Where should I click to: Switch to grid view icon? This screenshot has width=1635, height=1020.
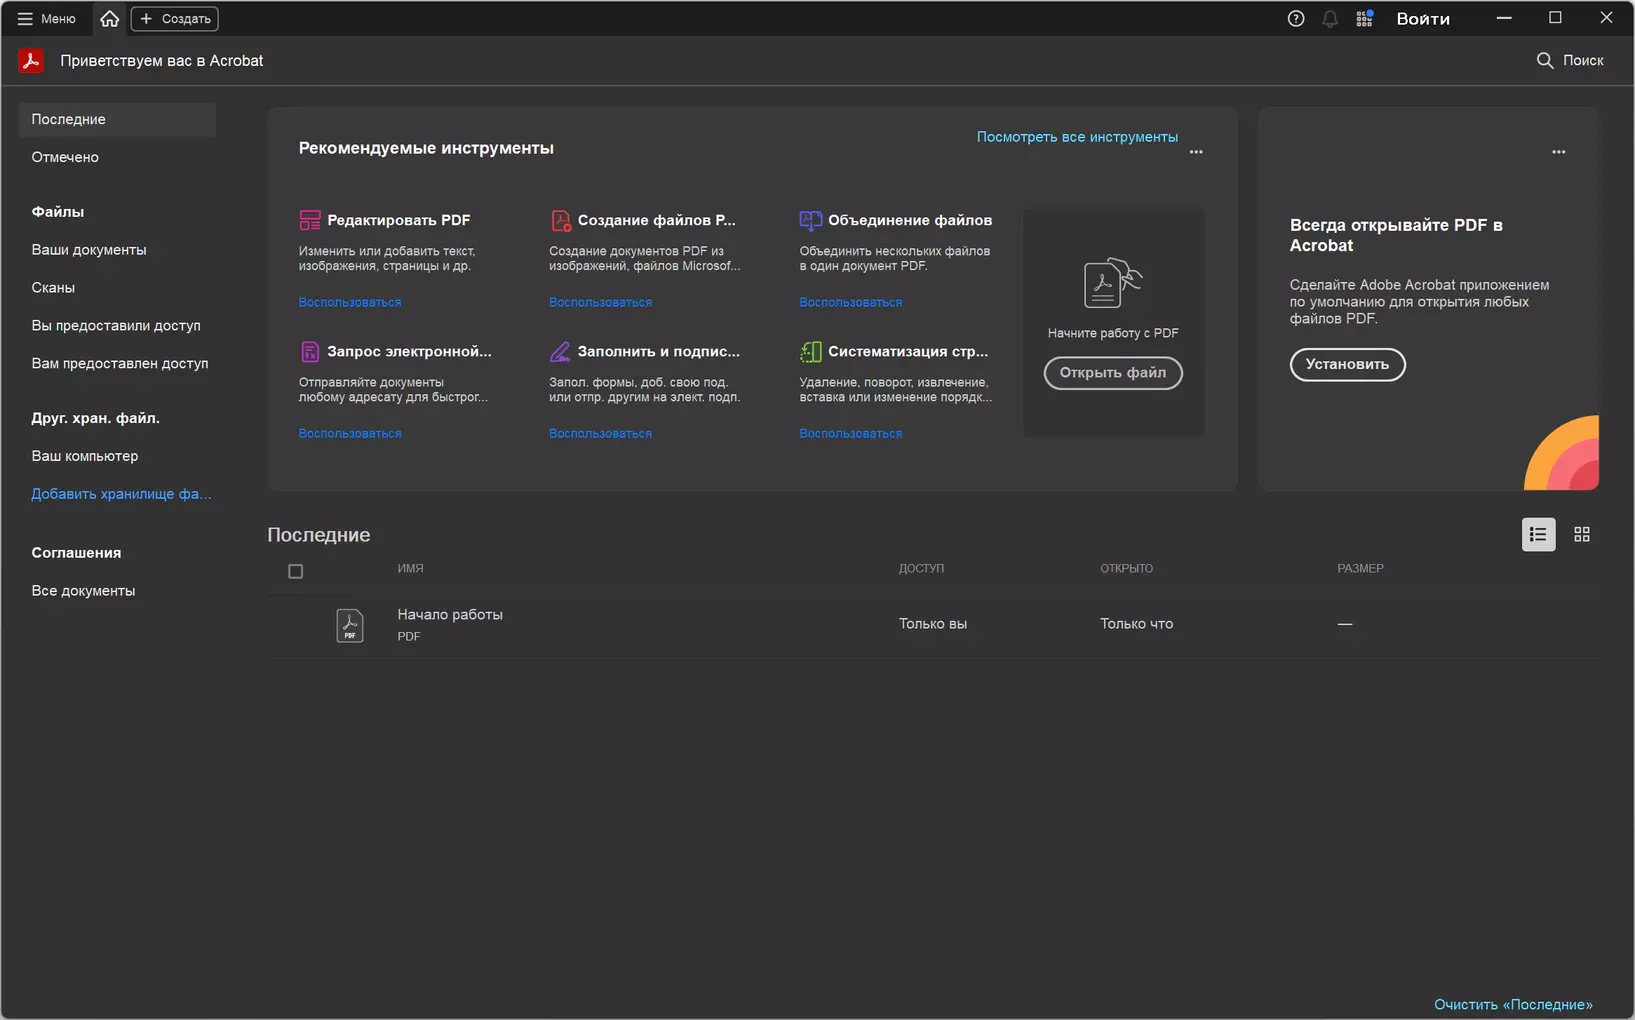(1582, 535)
